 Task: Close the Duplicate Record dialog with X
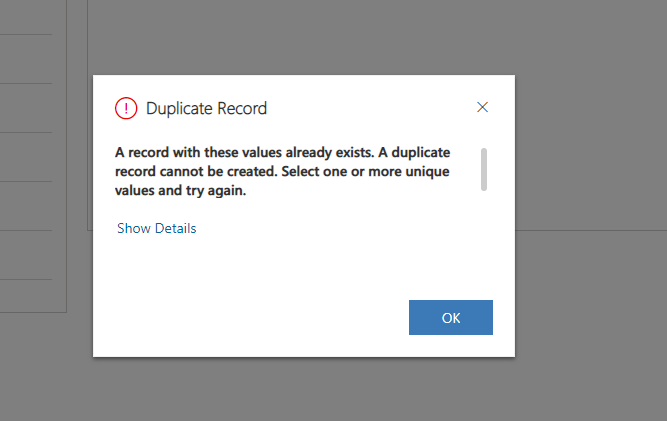coord(482,107)
